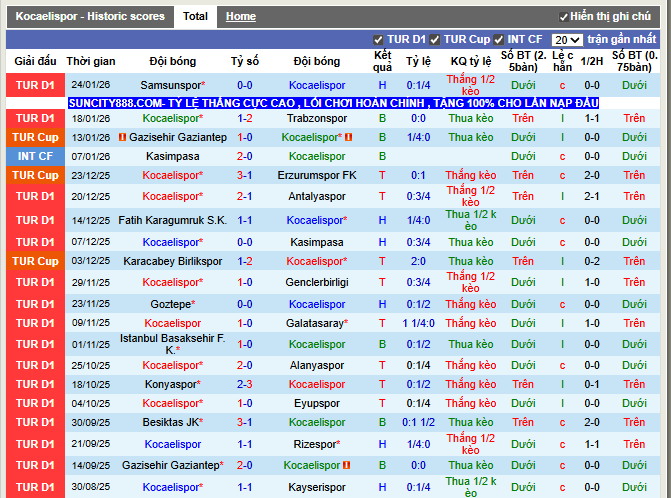Click the 'Tỷ số' column header
This screenshot has width=671, height=498.
coord(245,61)
